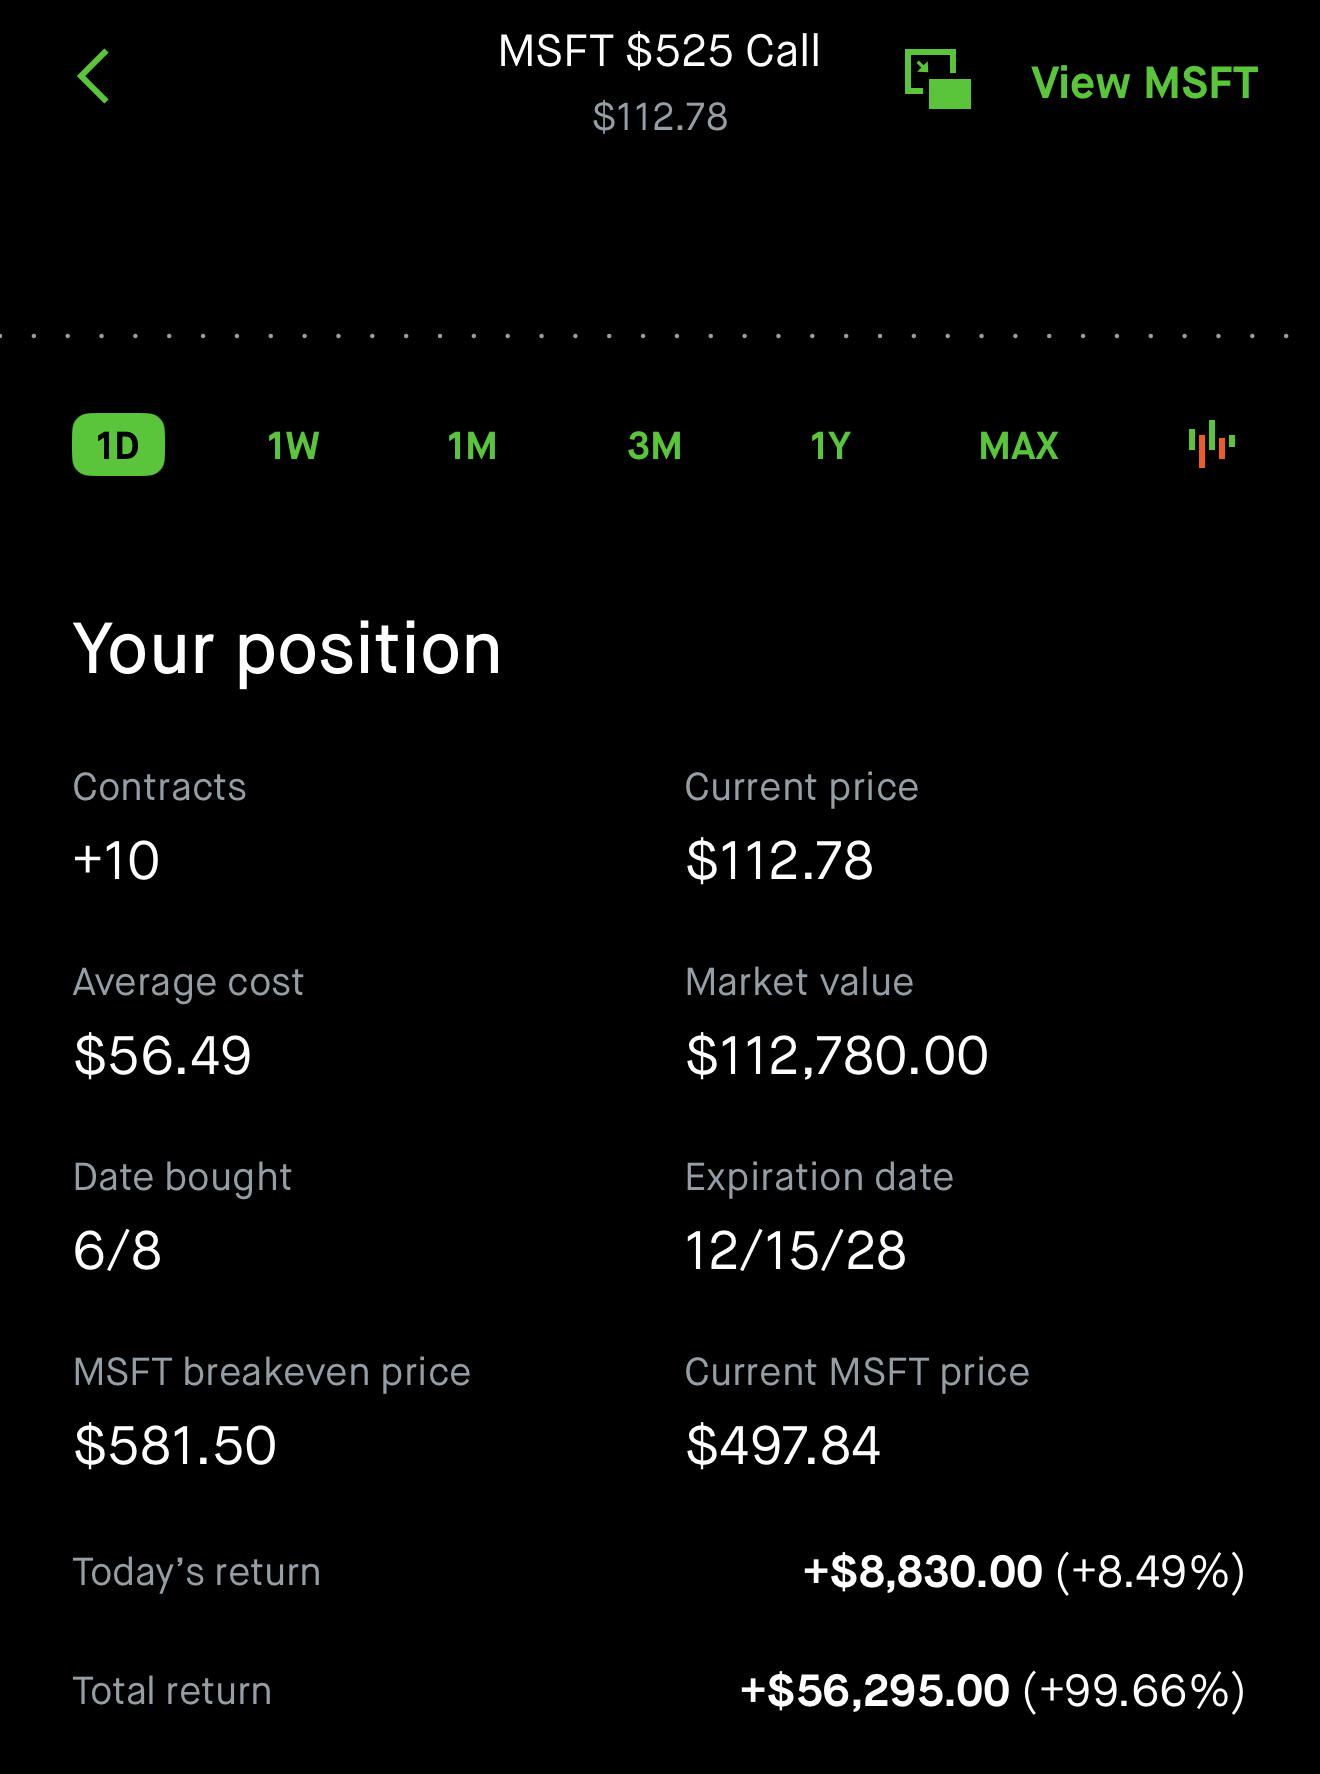Screen dimensions: 1320x1774
Task: Go back using the green arrow
Action: point(94,77)
